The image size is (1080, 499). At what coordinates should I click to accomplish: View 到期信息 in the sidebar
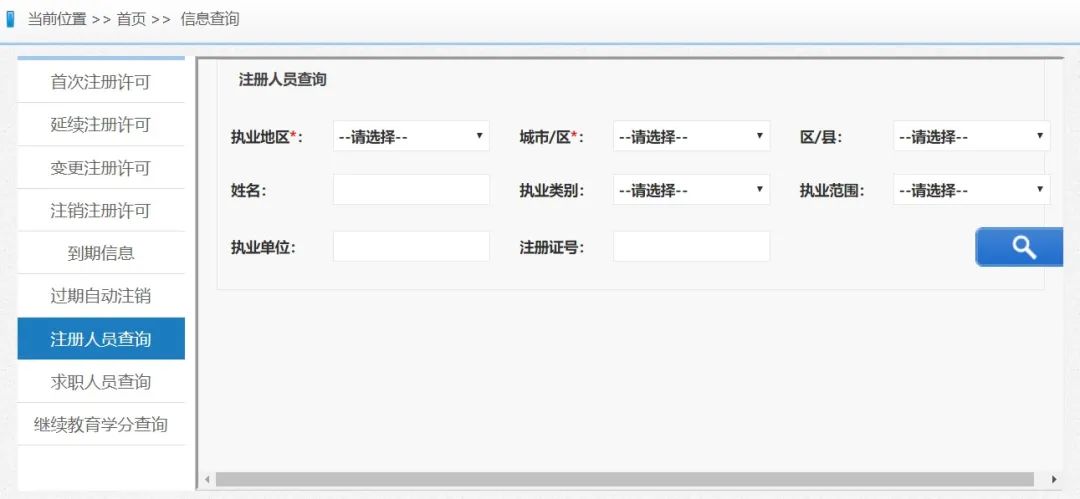click(x=101, y=253)
